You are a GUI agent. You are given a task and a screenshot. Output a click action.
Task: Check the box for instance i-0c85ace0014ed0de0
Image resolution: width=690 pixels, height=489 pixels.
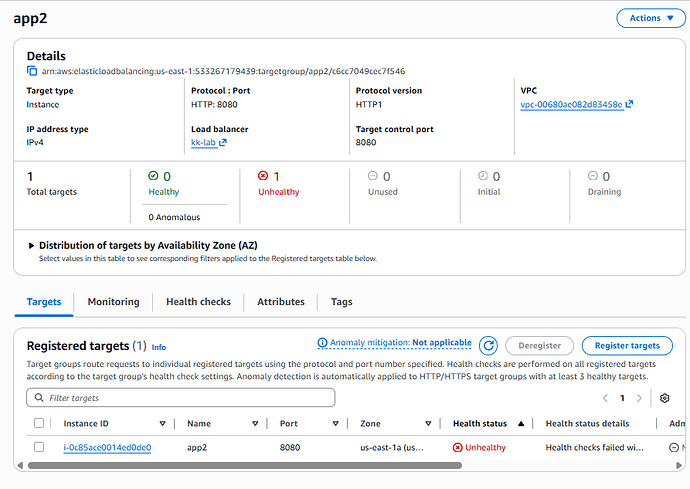39,447
